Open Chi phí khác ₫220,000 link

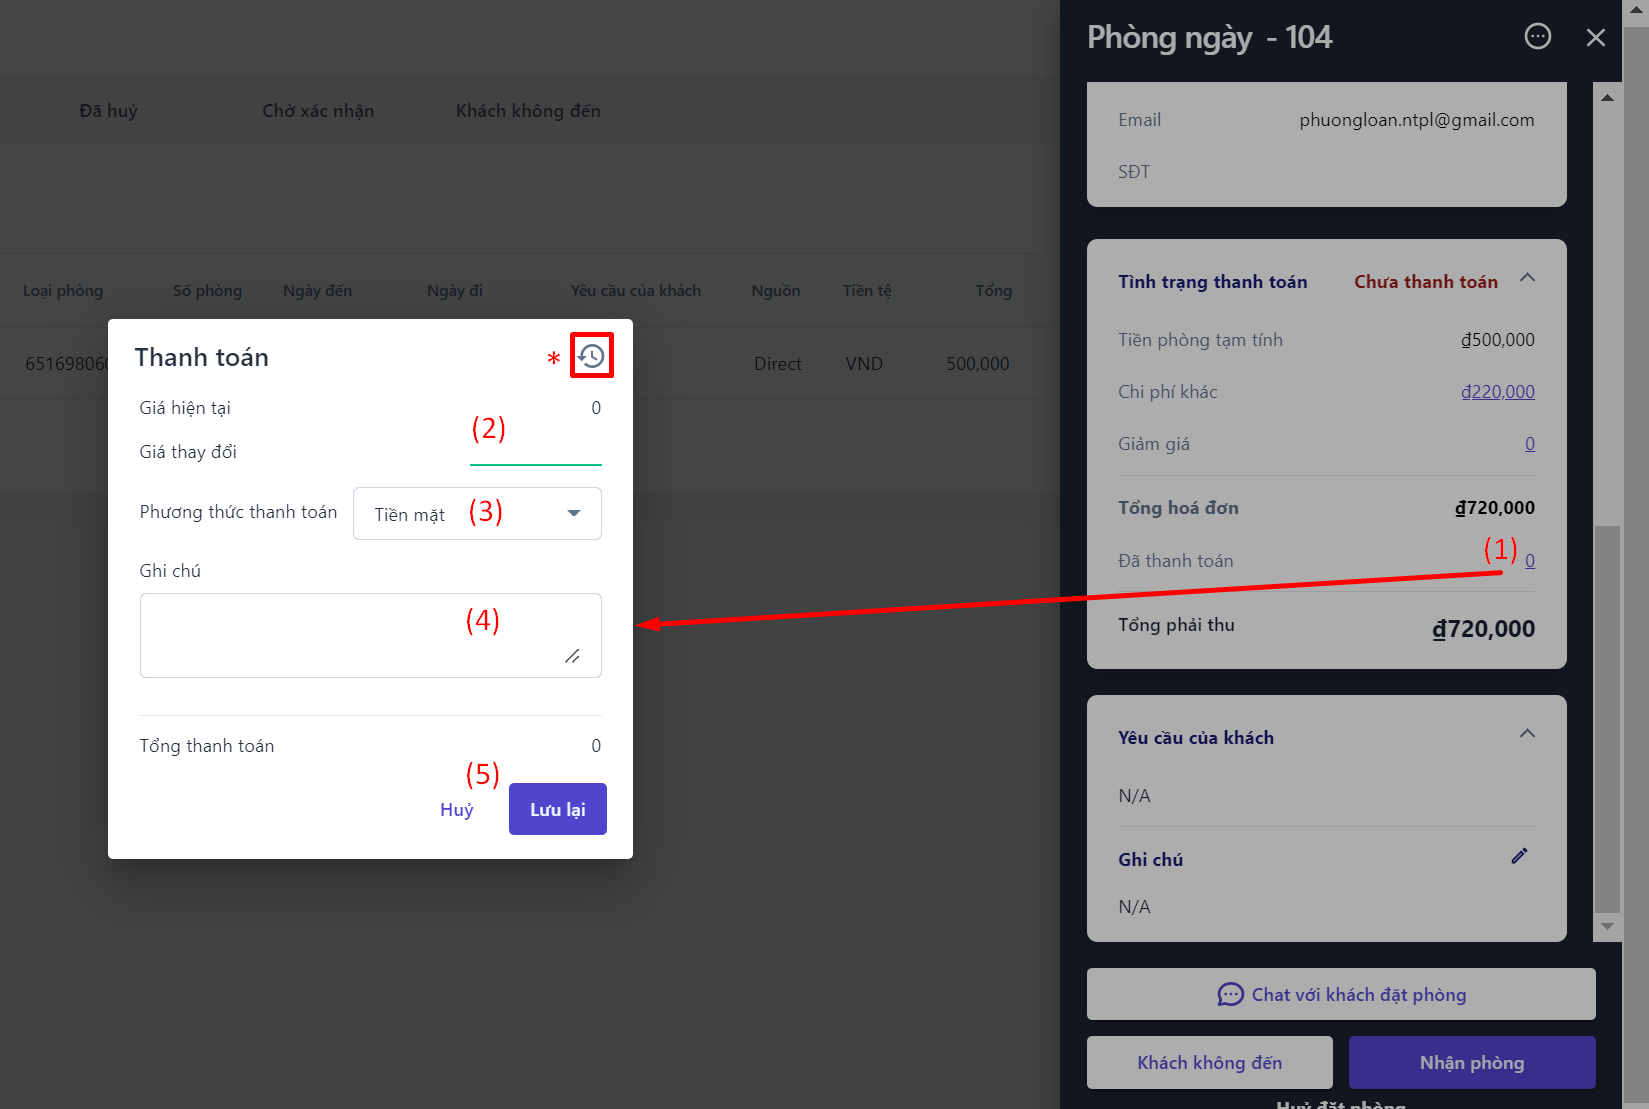[x=1497, y=392]
